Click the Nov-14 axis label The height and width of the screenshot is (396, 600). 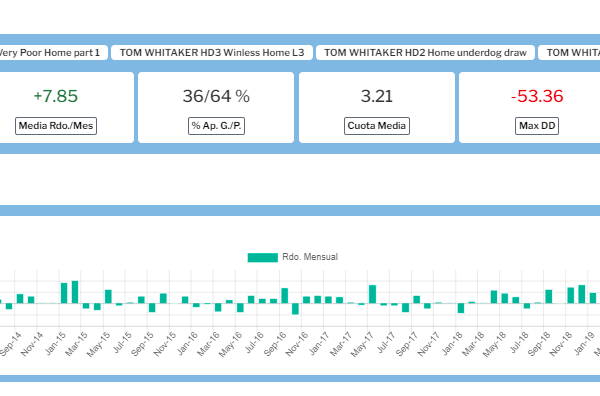coord(32,344)
